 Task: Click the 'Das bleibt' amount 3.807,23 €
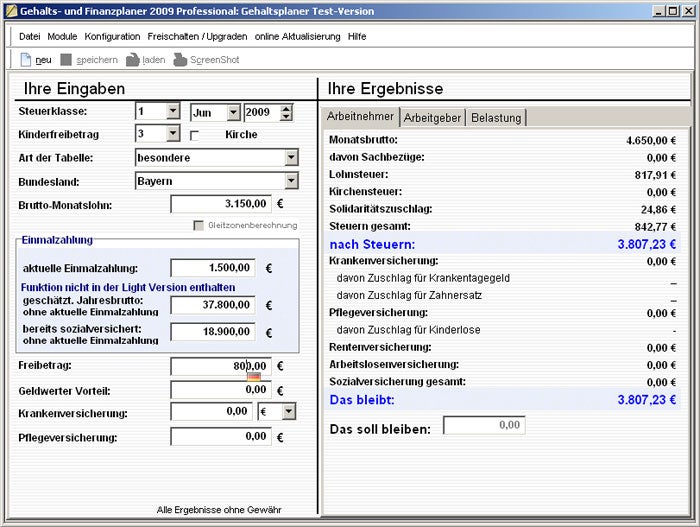click(646, 400)
